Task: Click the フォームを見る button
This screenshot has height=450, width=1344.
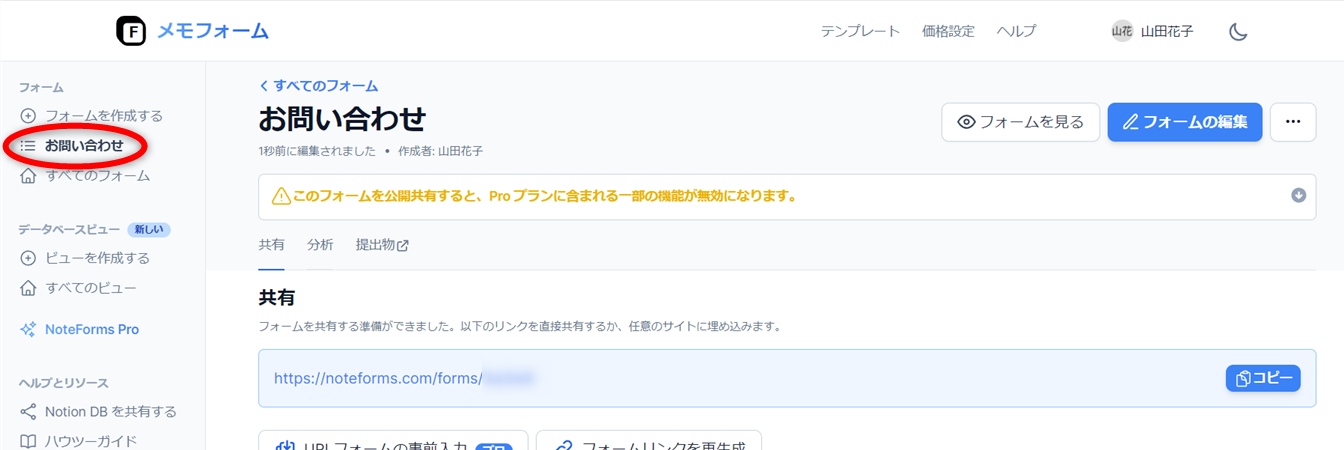Action: coord(1020,122)
